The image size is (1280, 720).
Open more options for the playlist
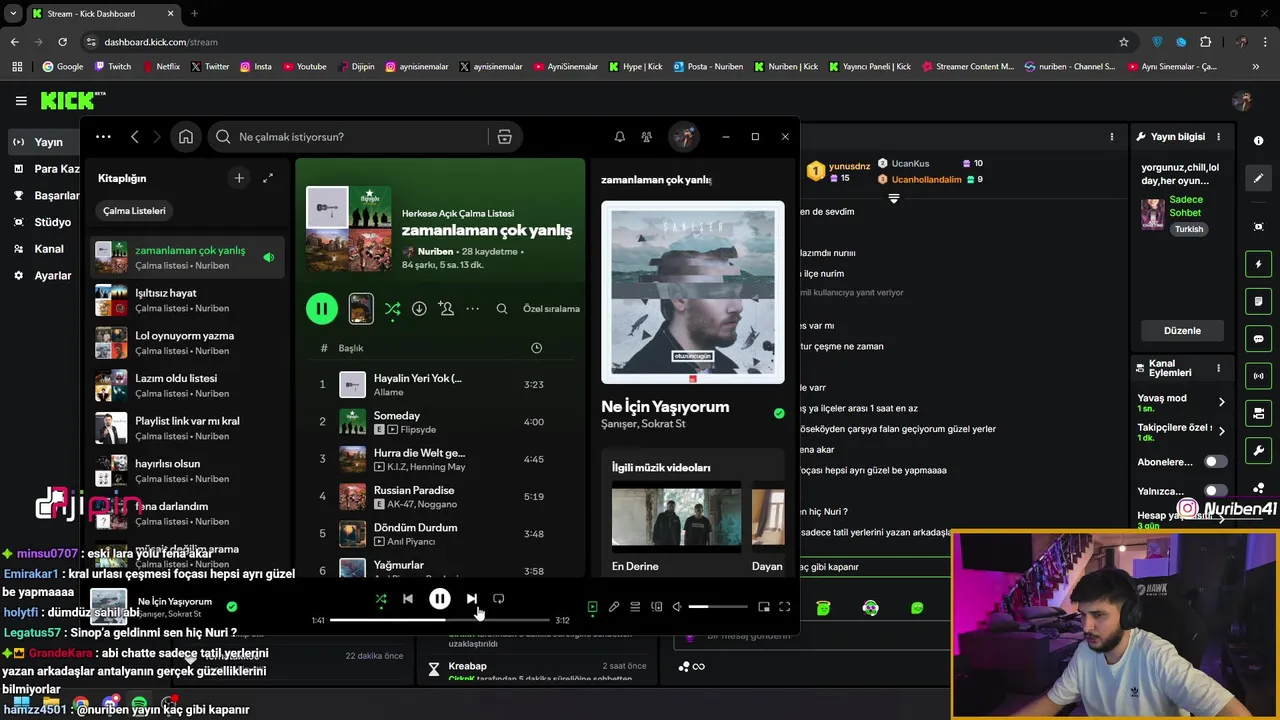click(473, 309)
